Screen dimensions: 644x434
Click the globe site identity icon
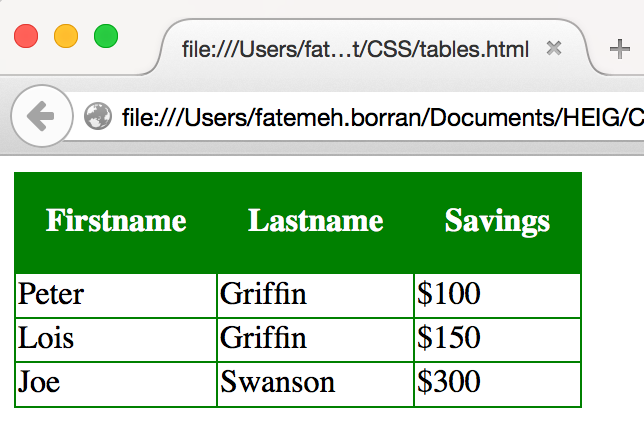(x=98, y=116)
